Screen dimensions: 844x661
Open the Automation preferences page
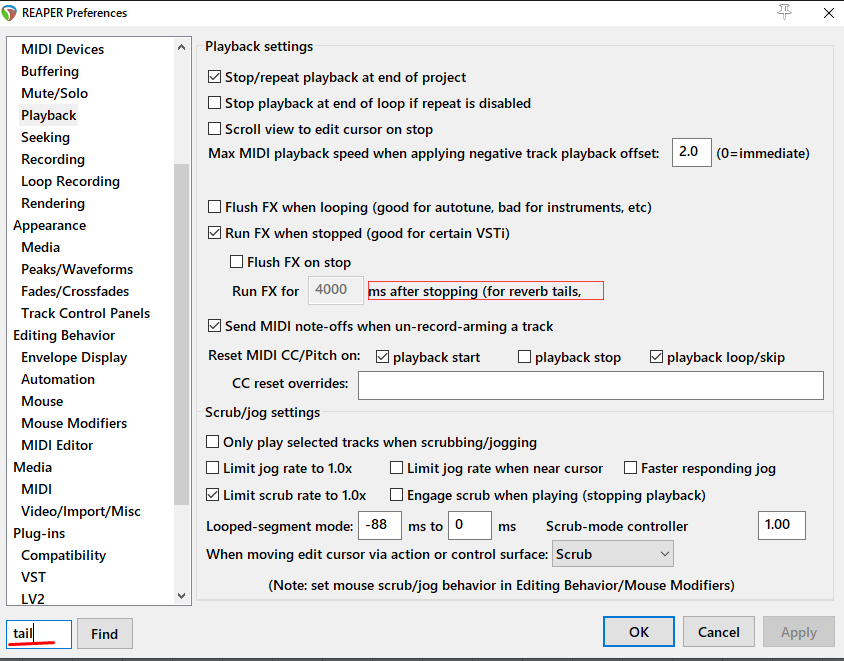pyautogui.click(x=58, y=379)
